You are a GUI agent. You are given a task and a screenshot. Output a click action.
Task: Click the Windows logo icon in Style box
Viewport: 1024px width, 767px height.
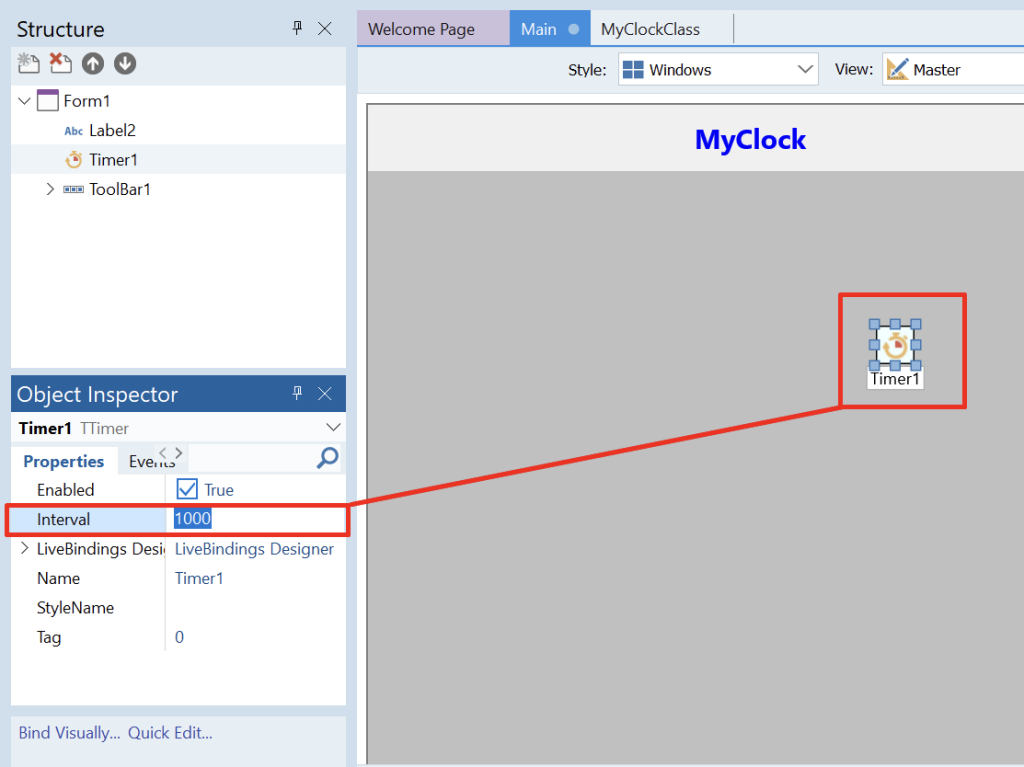(x=633, y=69)
